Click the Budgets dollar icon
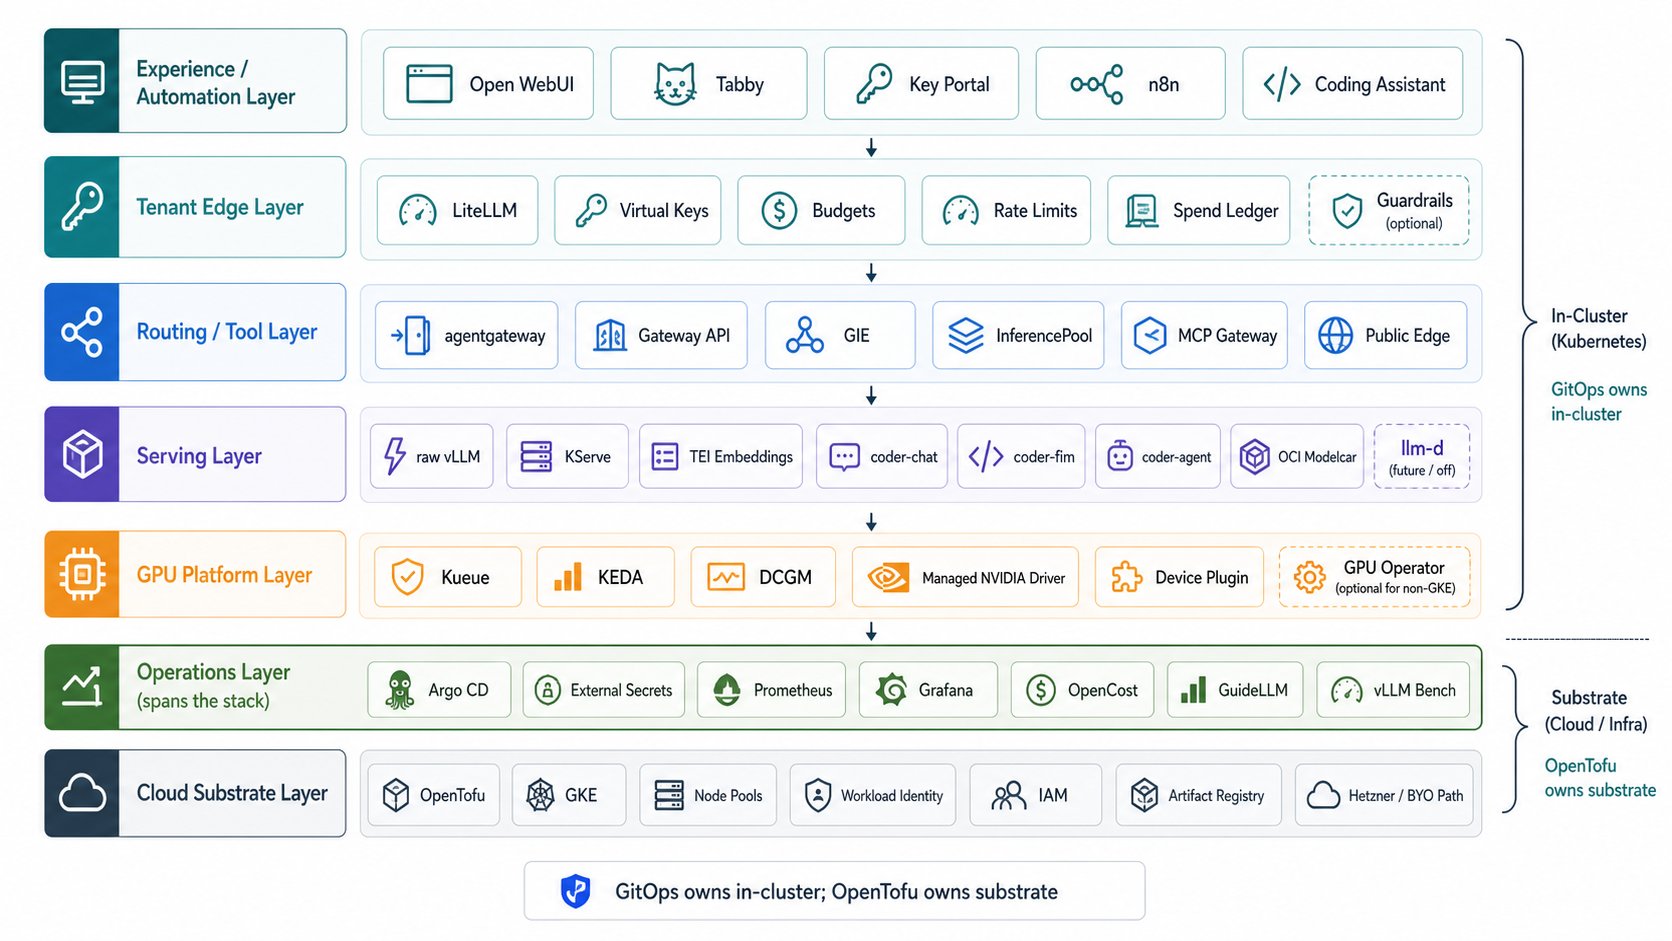The height and width of the screenshot is (941, 1672). (x=779, y=210)
